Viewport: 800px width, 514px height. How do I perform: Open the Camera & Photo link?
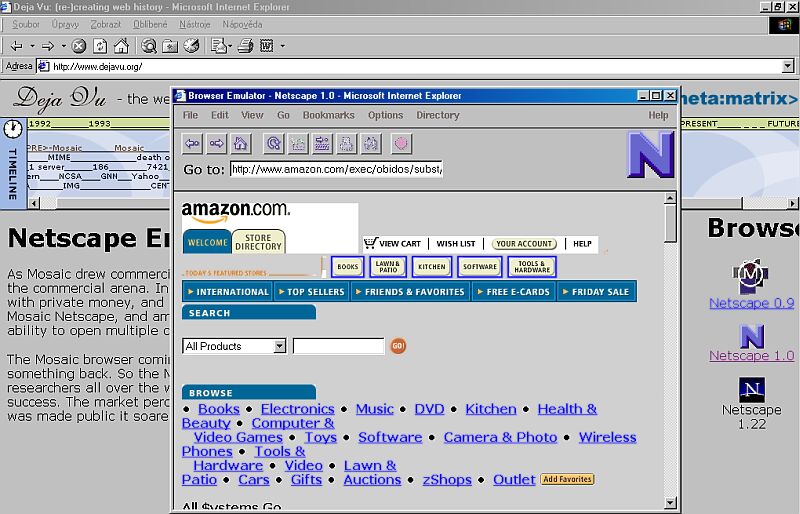coord(500,437)
